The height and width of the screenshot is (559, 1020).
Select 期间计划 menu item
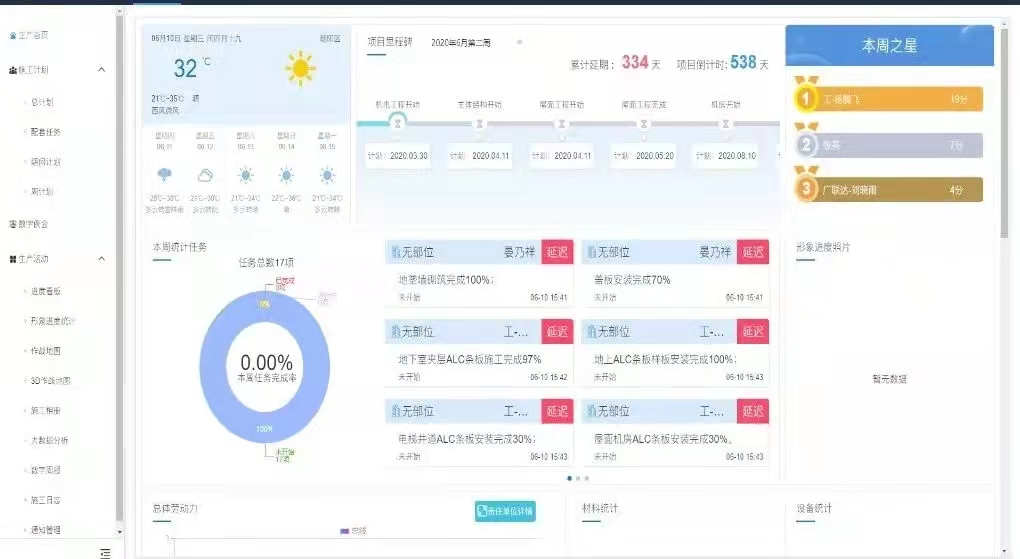pyautogui.click(x=45, y=162)
